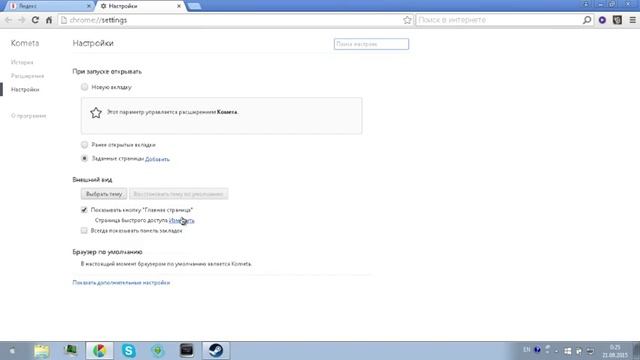Click 'Изменить' link for quick access page
Screen dimensions: 640x360
click(x=182, y=220)
